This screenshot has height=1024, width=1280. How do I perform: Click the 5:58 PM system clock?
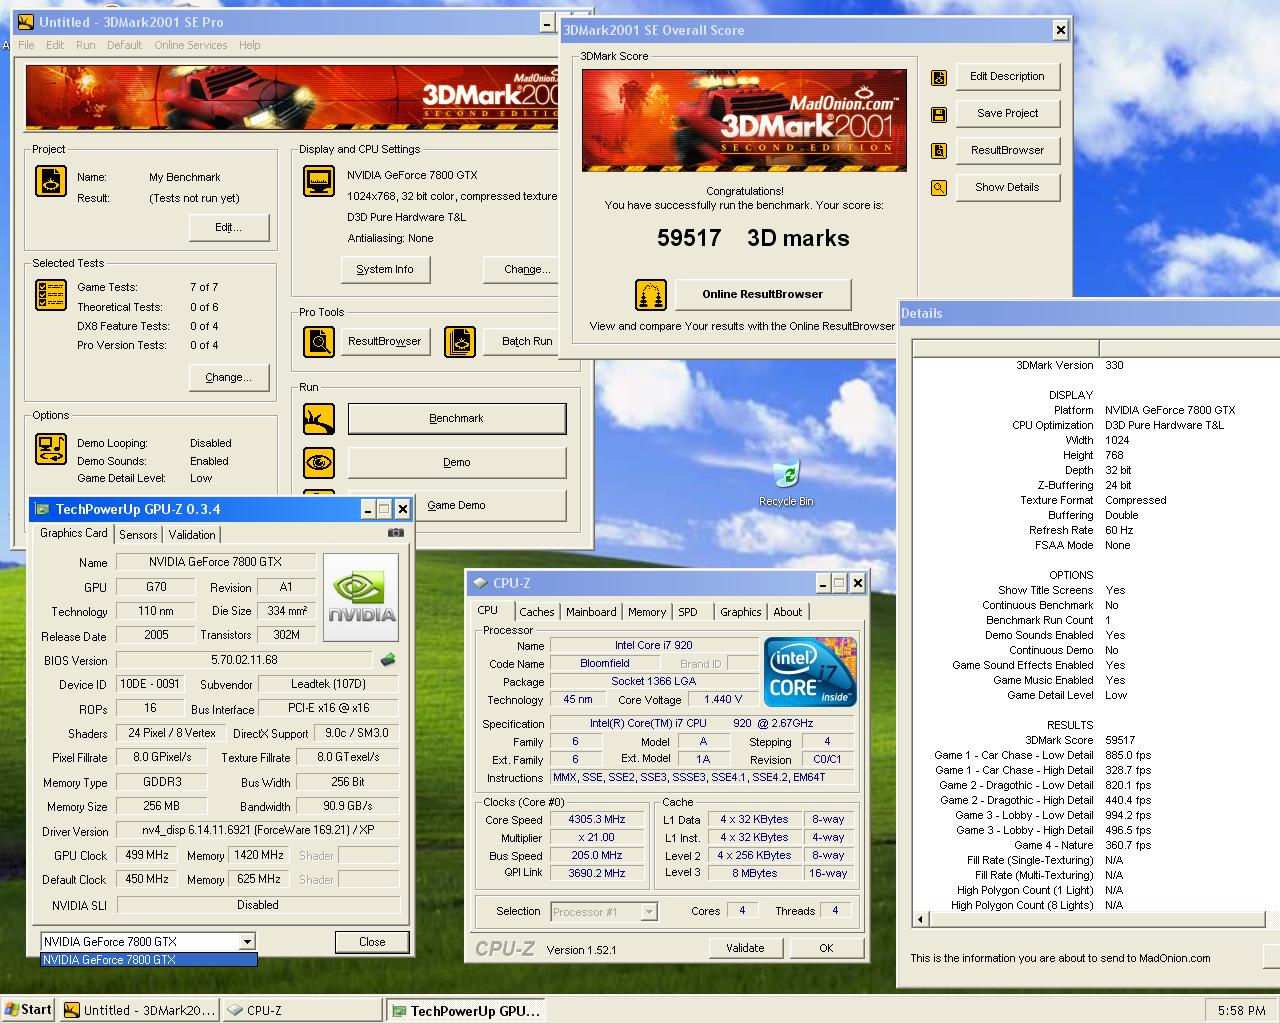[x=1242, y=1011]
